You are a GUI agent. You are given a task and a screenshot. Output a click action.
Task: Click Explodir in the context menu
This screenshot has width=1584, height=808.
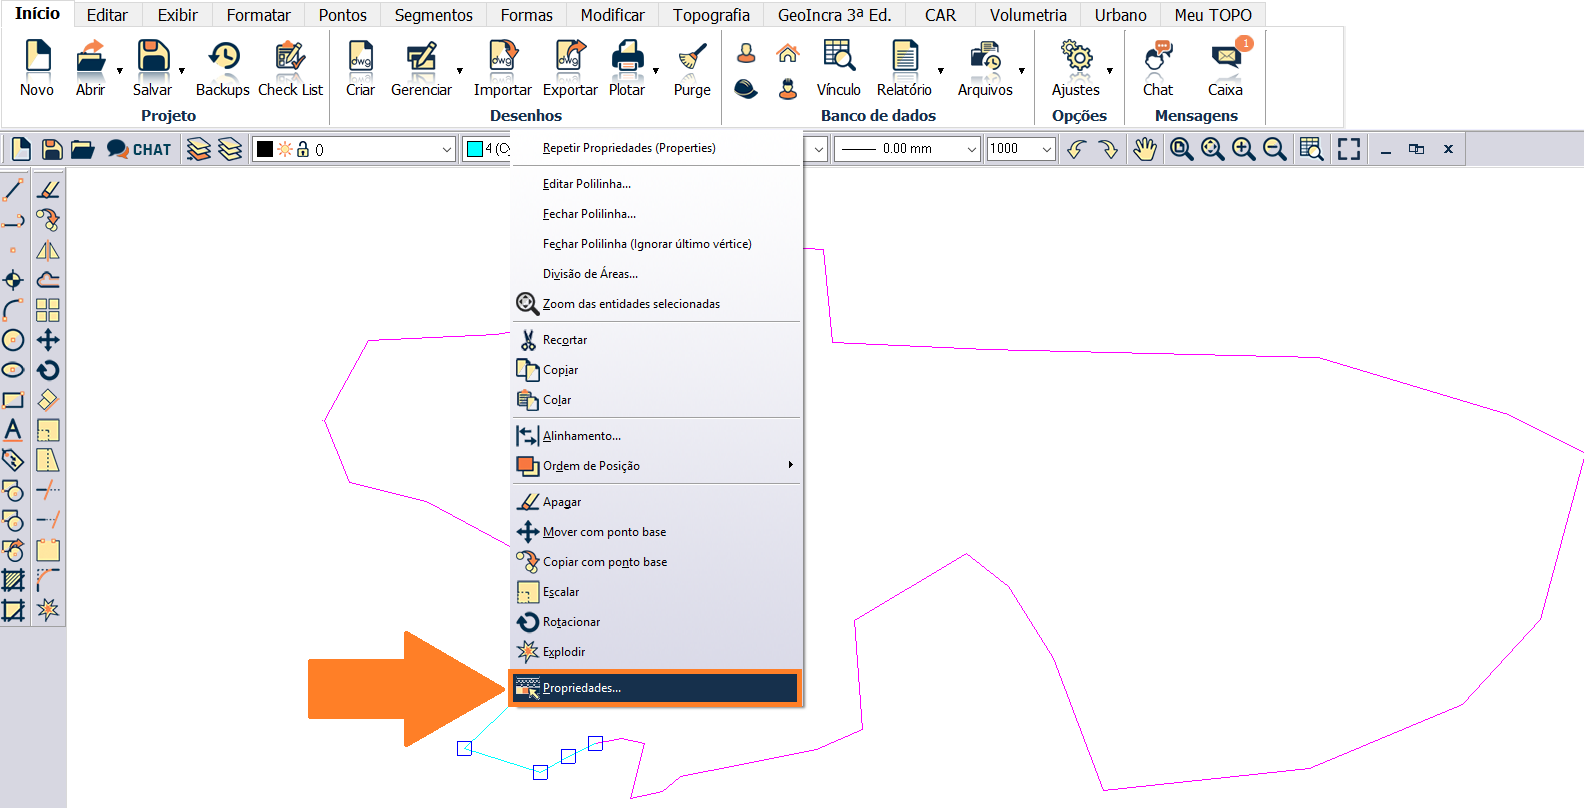pyautogui.click(x=564, y=652)
